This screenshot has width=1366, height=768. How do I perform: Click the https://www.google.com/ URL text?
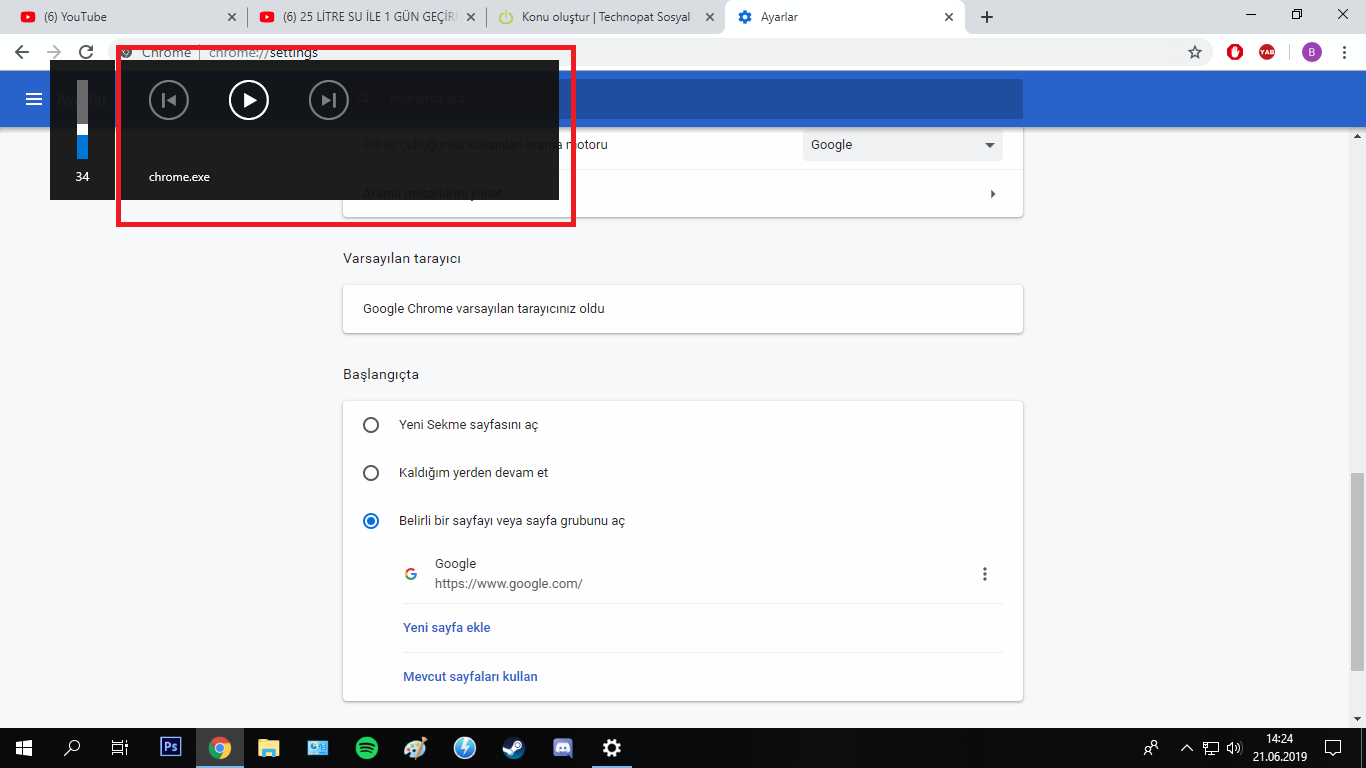pos(509,584)
